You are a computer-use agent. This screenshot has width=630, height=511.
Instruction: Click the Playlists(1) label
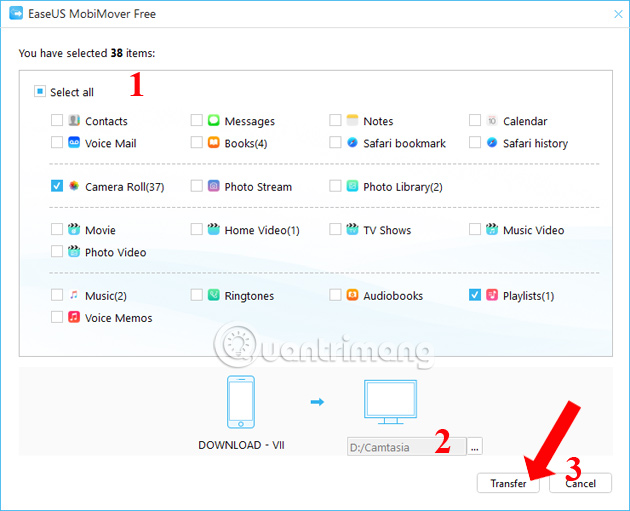coord(529,296)
